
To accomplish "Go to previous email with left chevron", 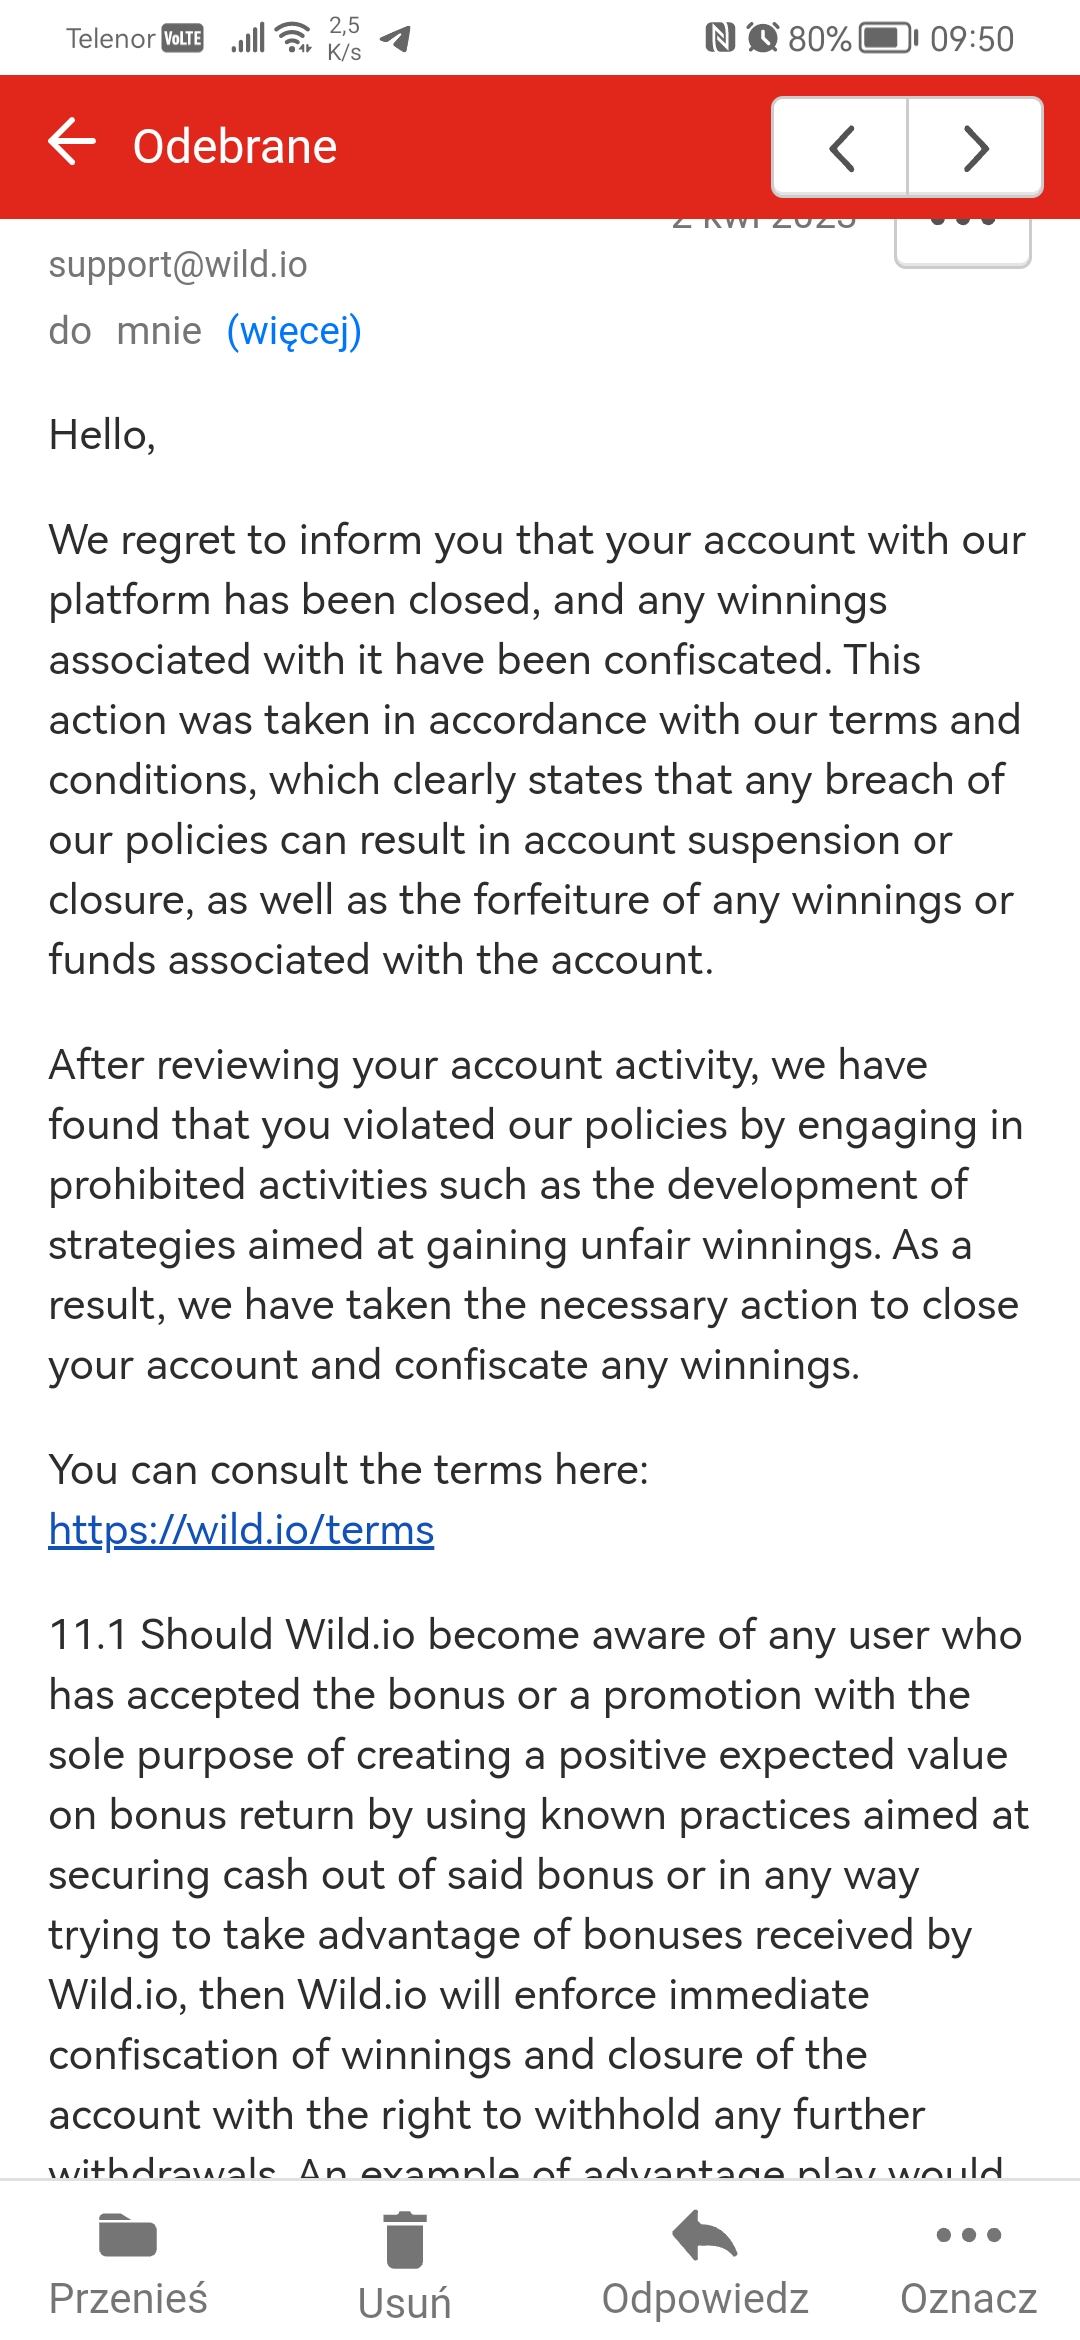I will [841, 148].
